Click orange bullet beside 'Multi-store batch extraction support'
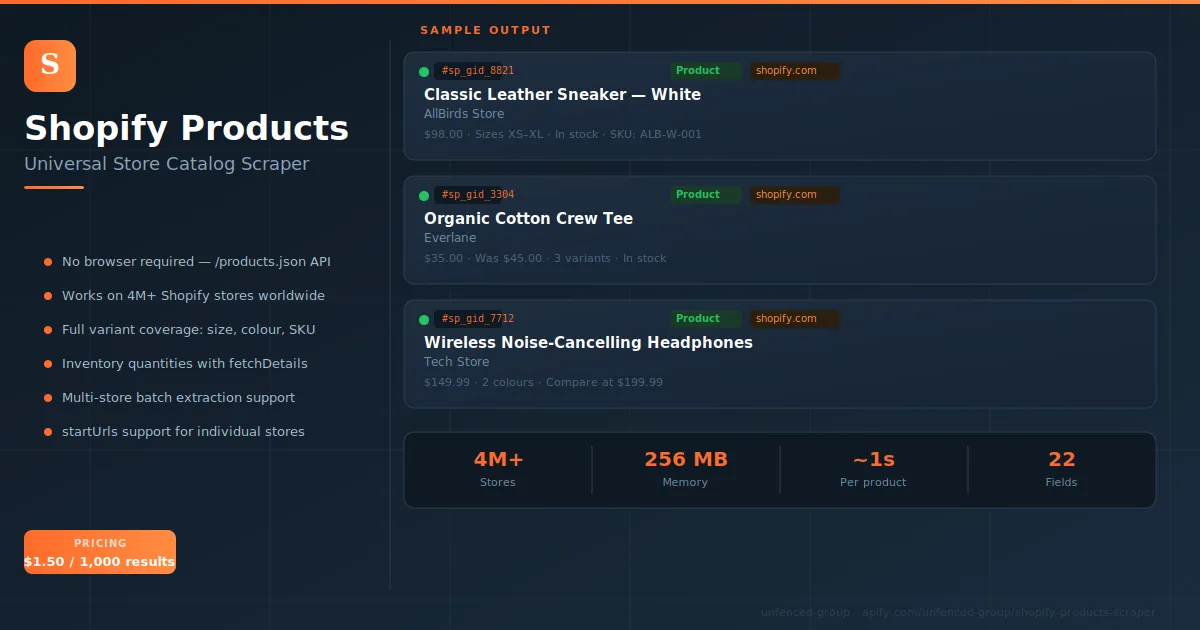Screen dimensions: 1200x630 tap(48, 398)
